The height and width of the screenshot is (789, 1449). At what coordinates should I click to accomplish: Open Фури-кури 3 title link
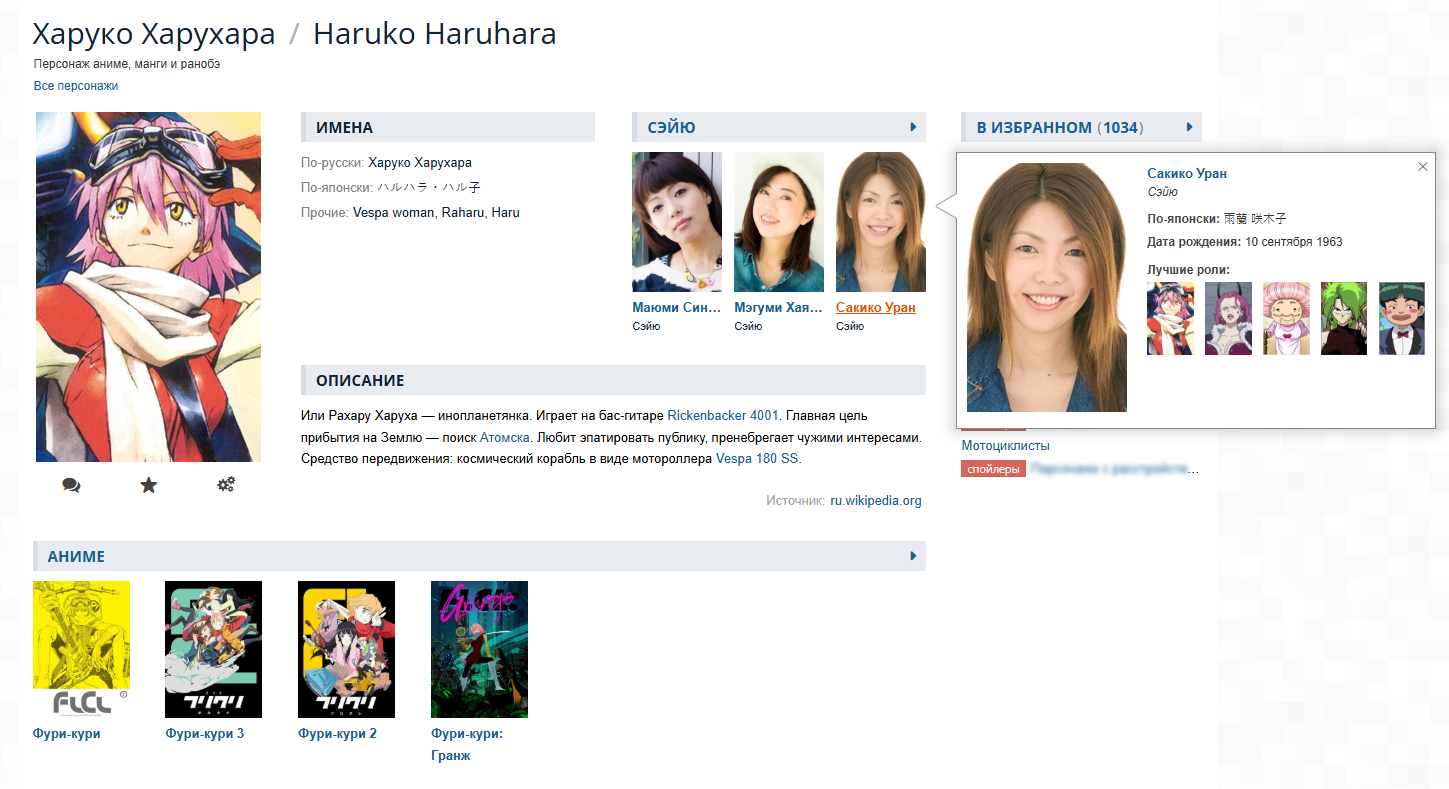(x=205, y=734)
